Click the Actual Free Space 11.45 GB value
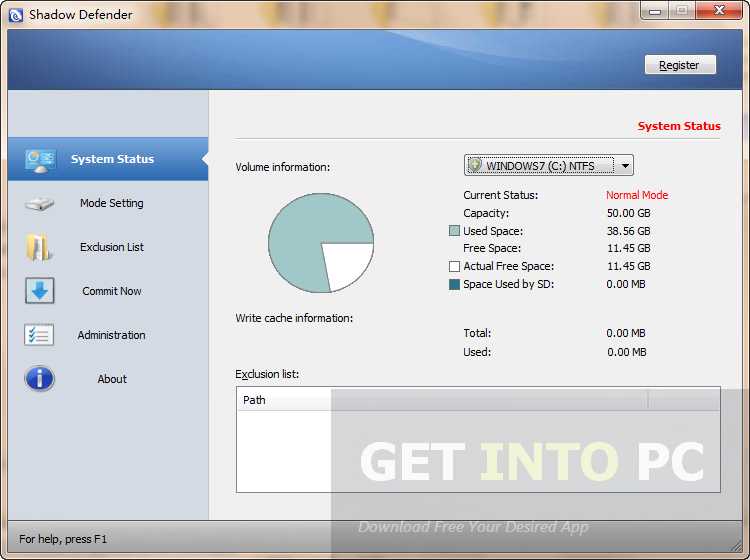 (629, 266)
